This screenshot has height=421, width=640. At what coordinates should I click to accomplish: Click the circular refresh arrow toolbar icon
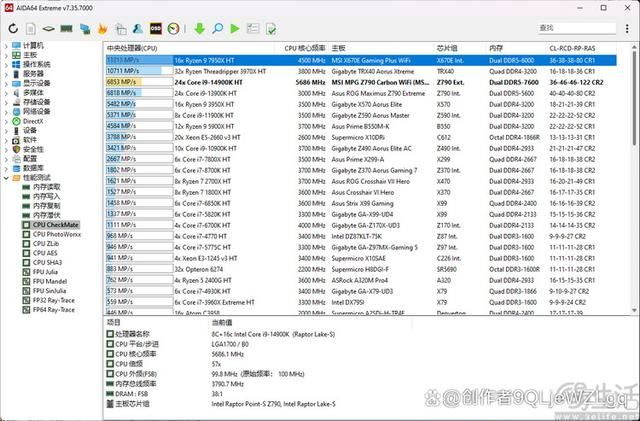(x=13, y=29)
